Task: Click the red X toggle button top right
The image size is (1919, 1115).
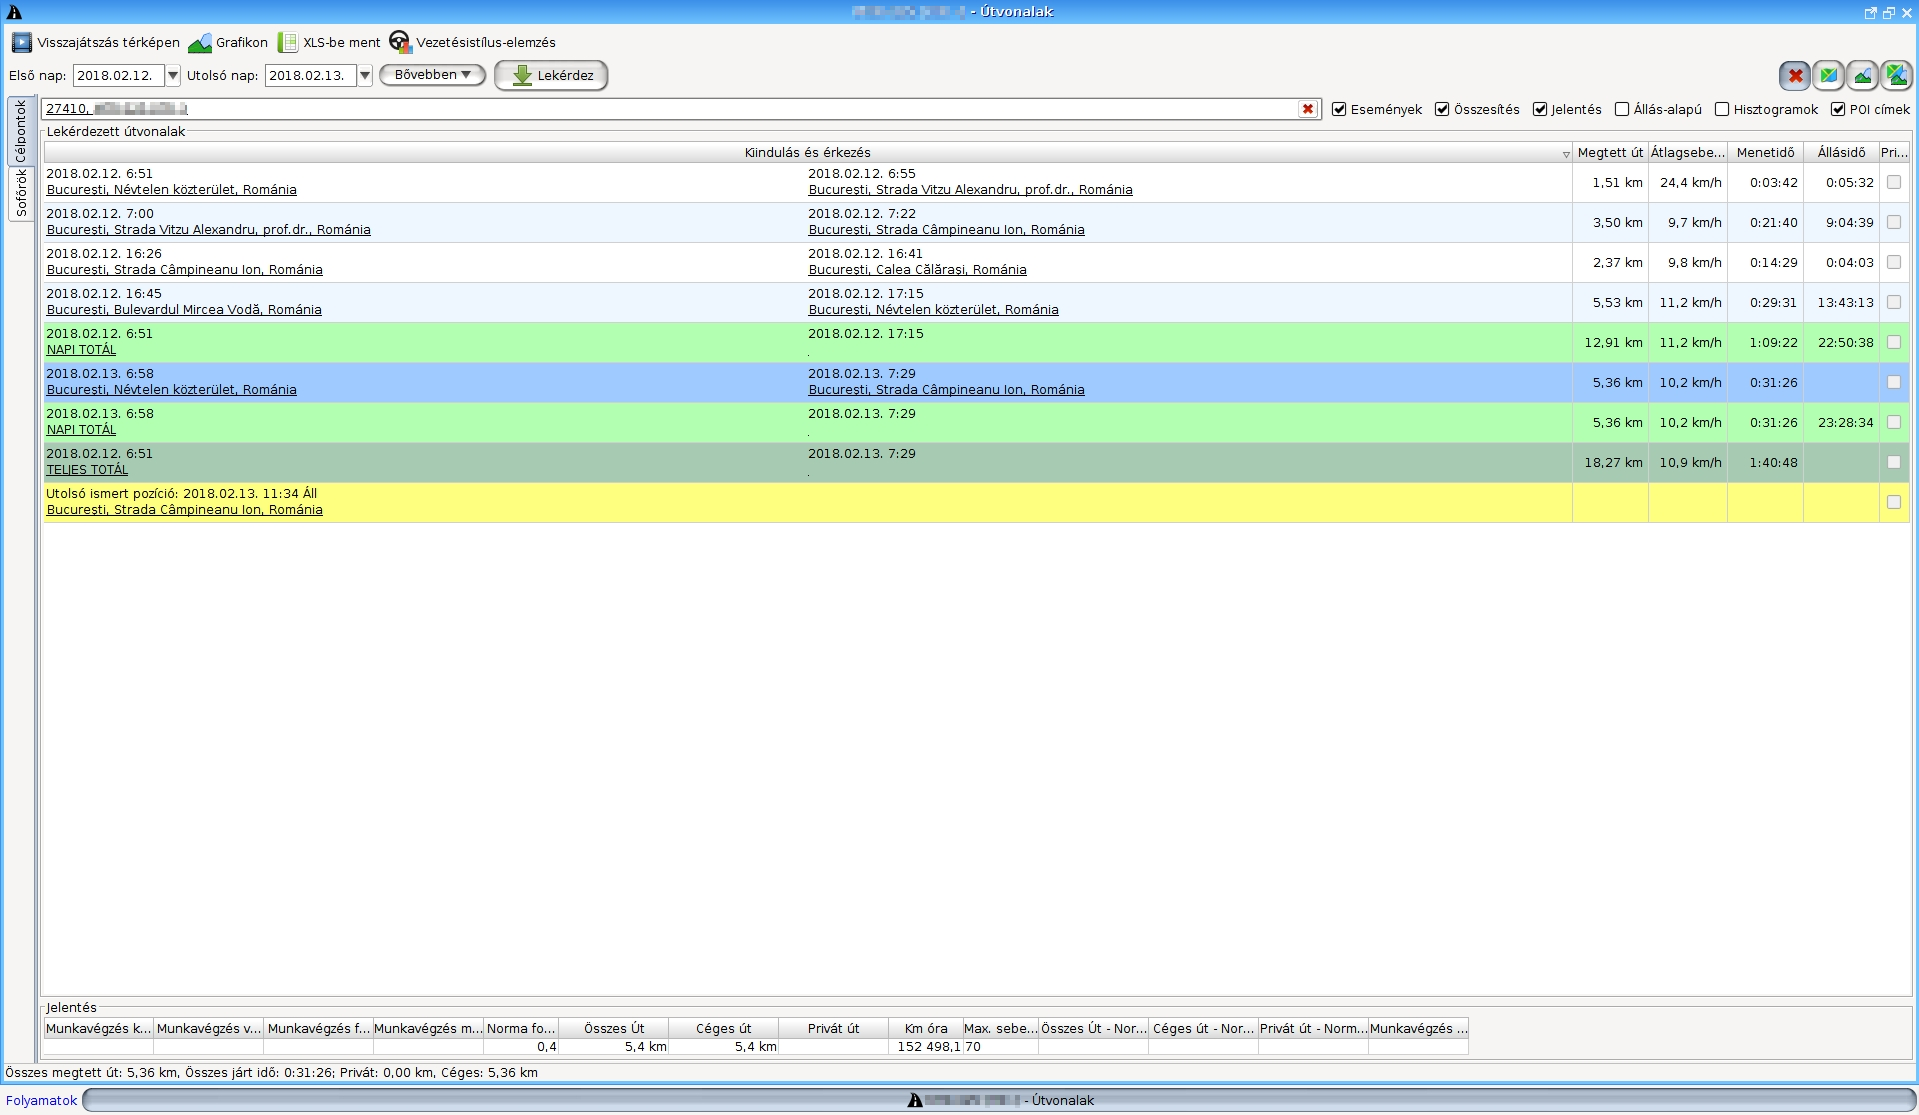Action: pyautogui.click(x=1795, y=76)
